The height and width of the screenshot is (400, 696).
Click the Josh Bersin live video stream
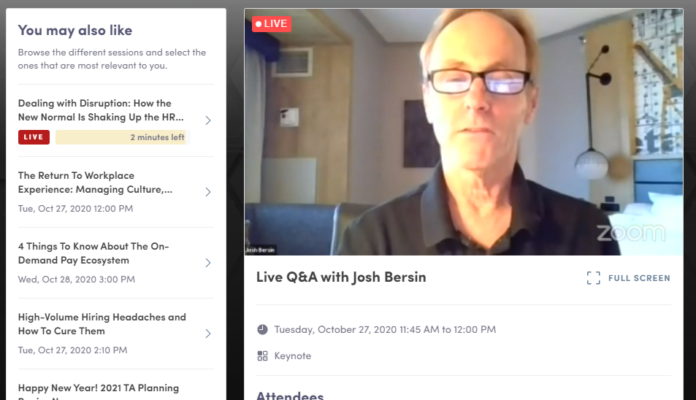pos(464,132)
